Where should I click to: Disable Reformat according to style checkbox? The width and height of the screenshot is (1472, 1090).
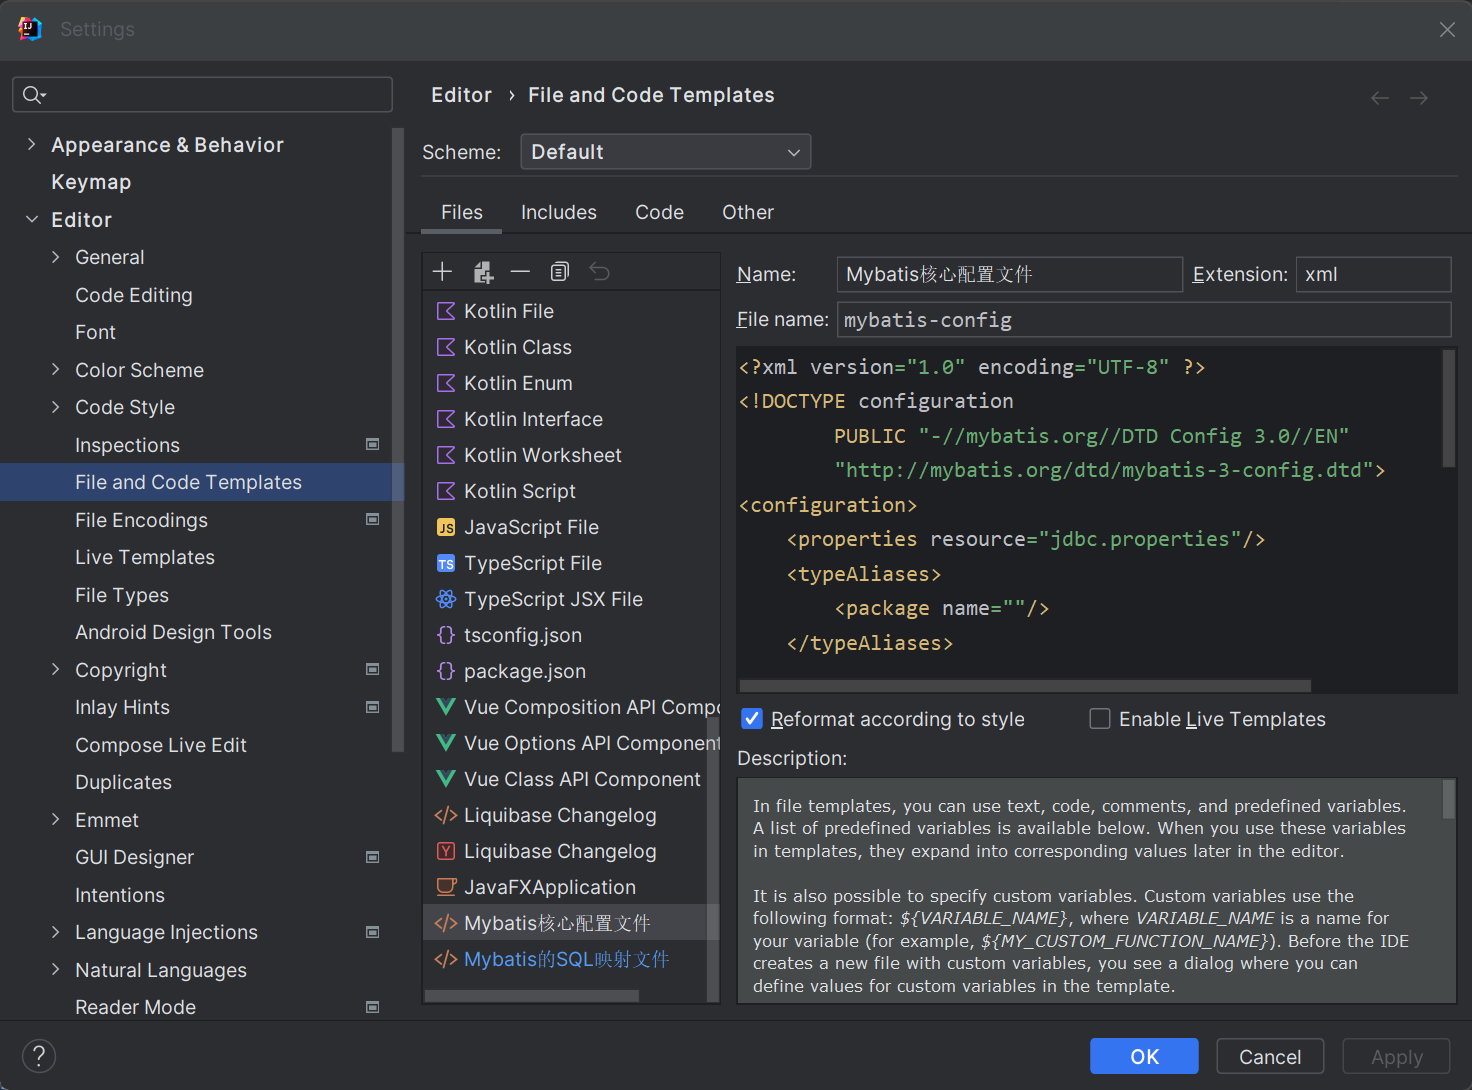pos(752,719)
